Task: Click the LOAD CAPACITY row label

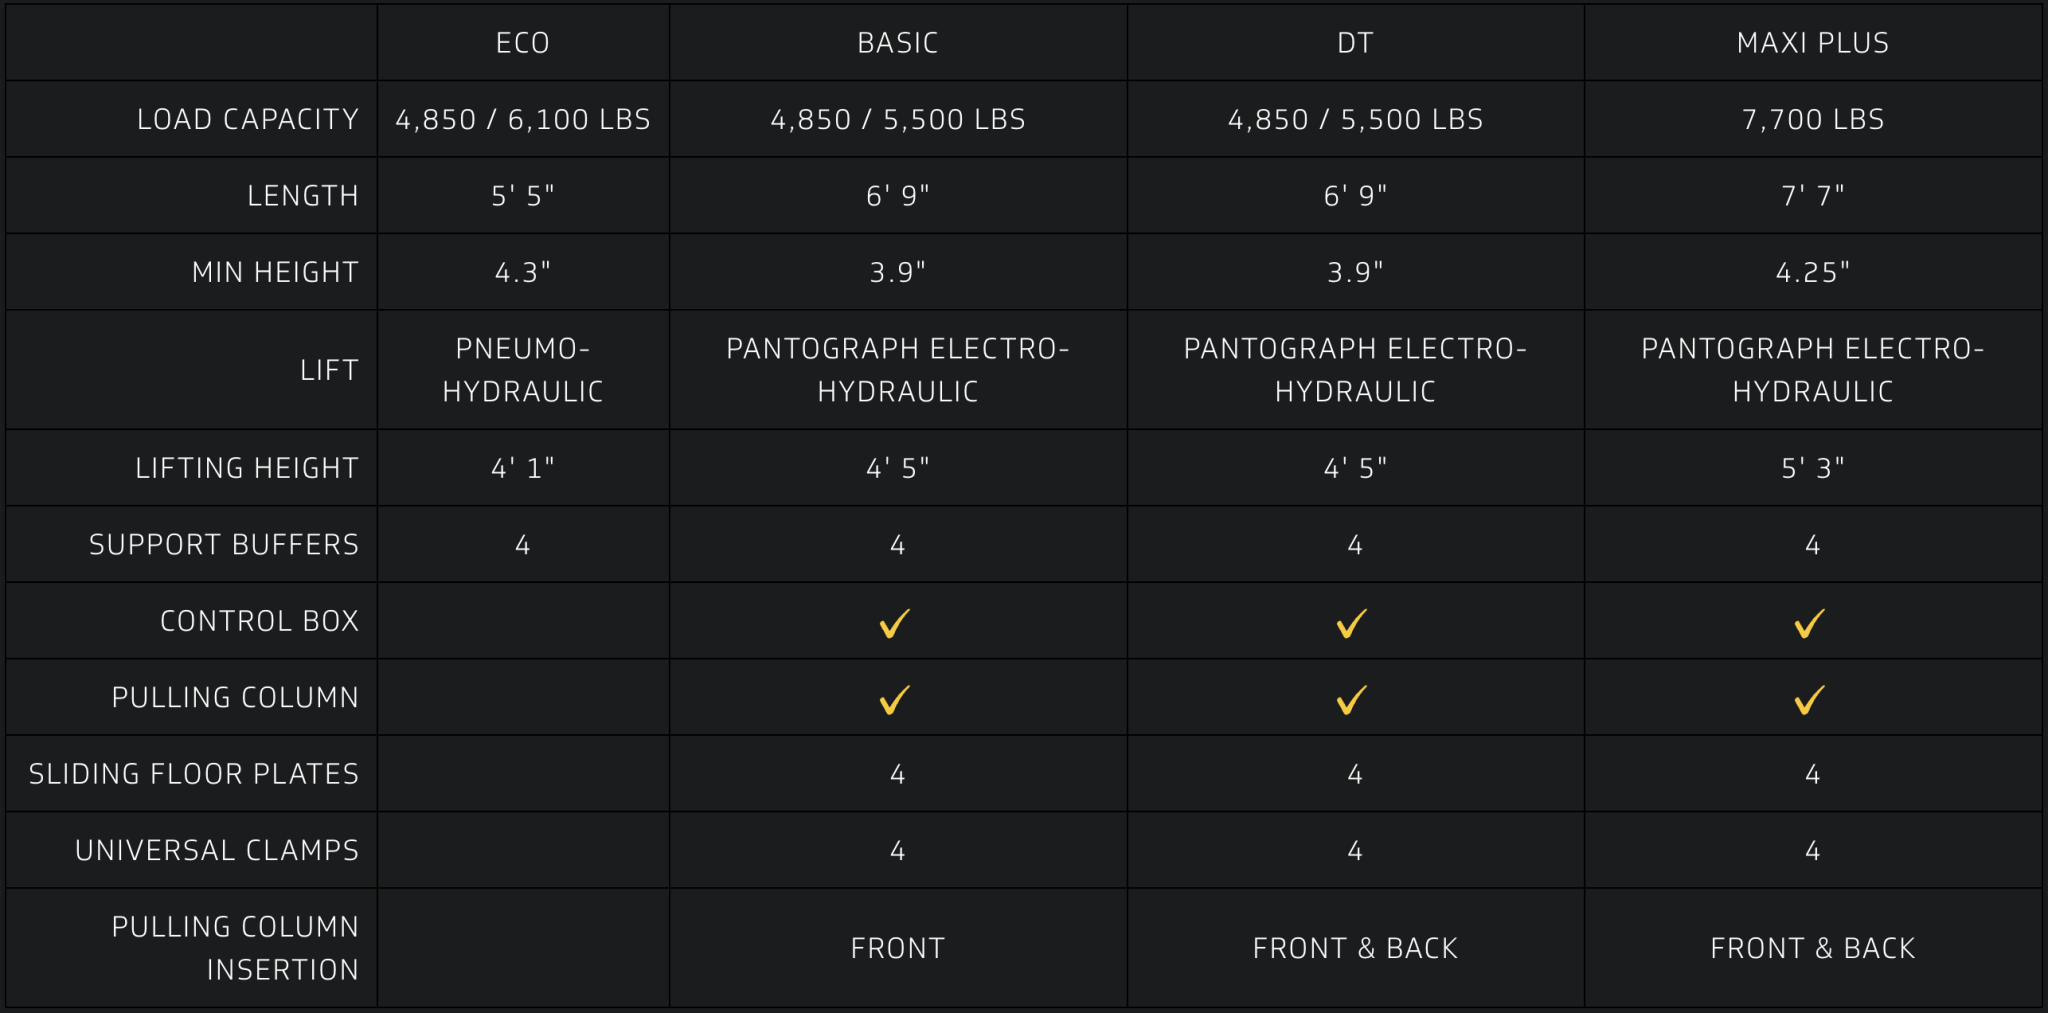Action: tap(248, 119)
